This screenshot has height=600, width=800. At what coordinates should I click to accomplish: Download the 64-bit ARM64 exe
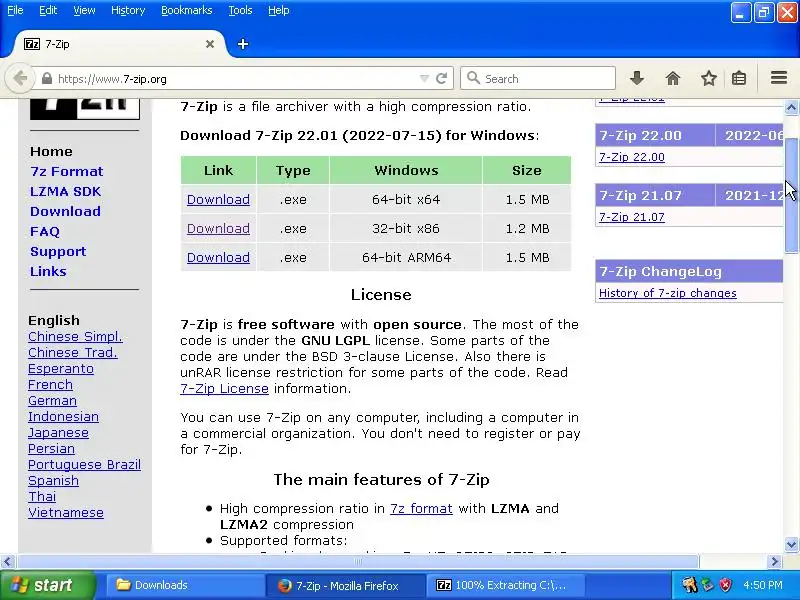218,258
